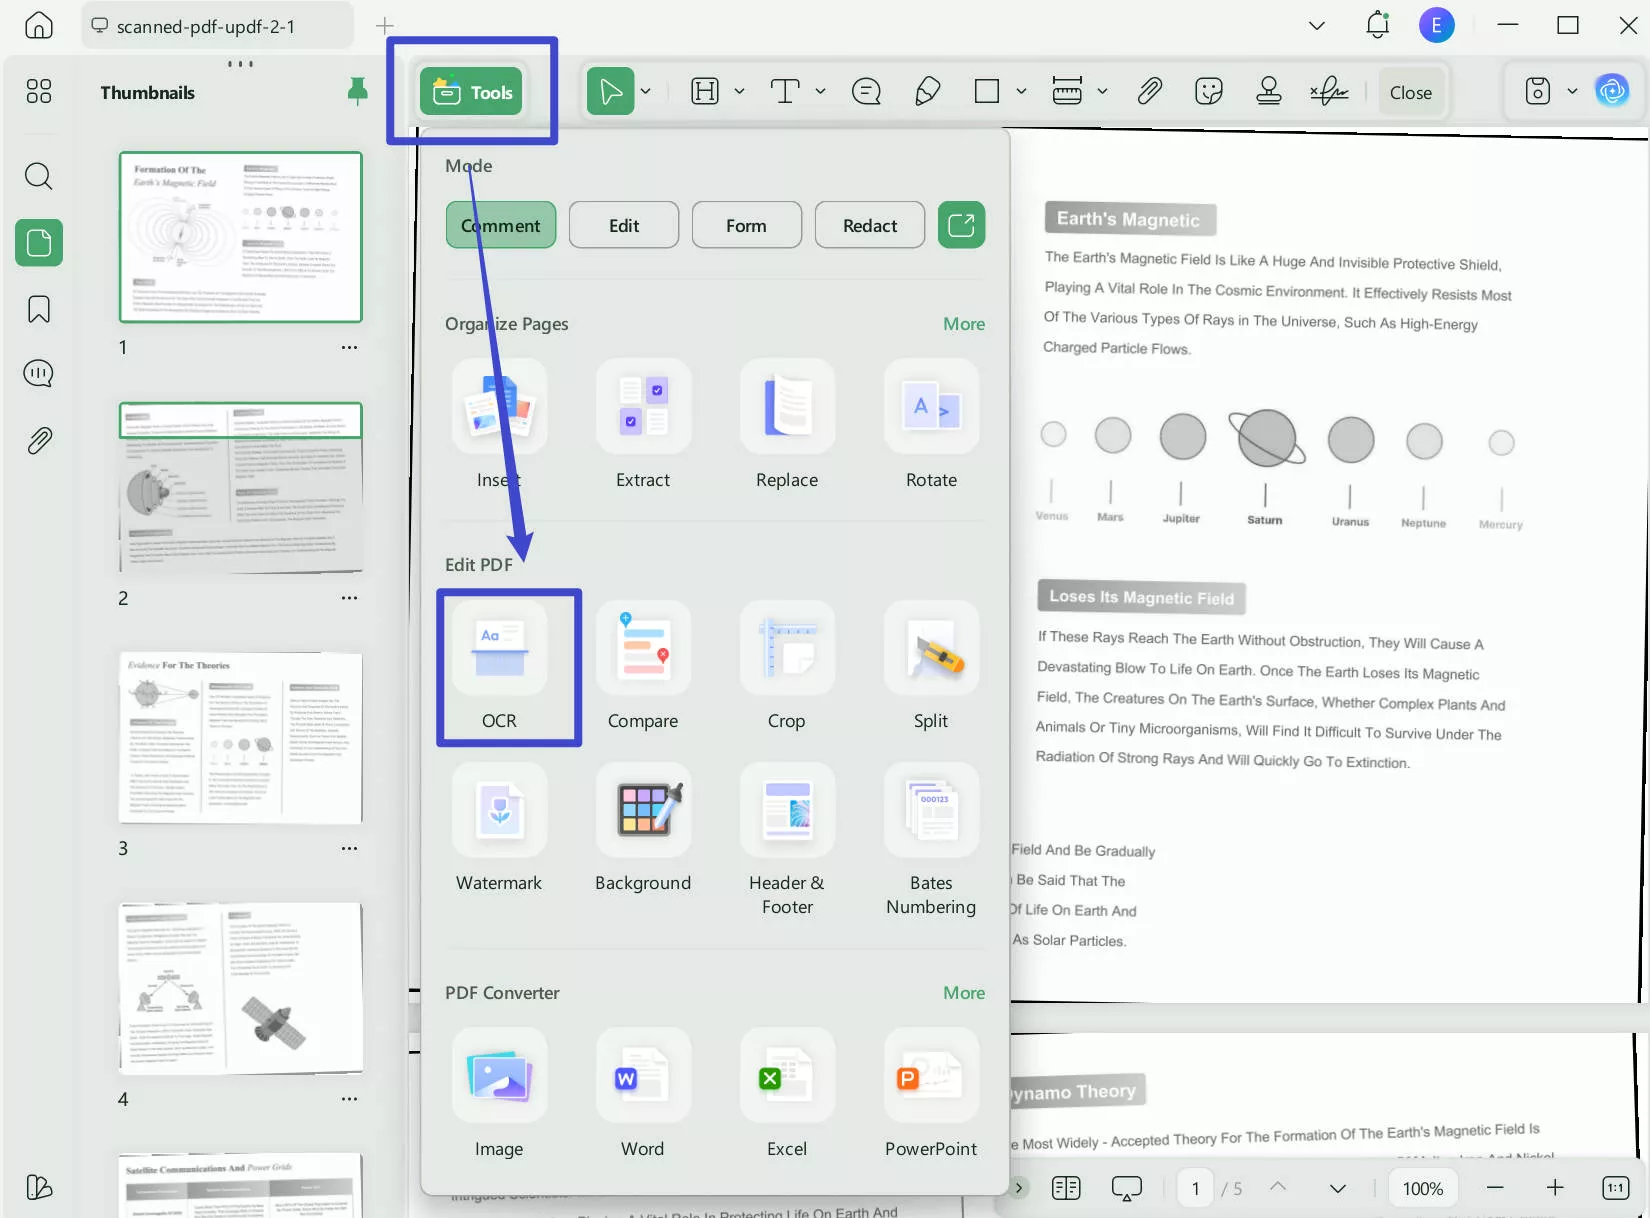1650x1218 pixels.
Task: Select page 1 thumbnail
Action: [241, 237]
